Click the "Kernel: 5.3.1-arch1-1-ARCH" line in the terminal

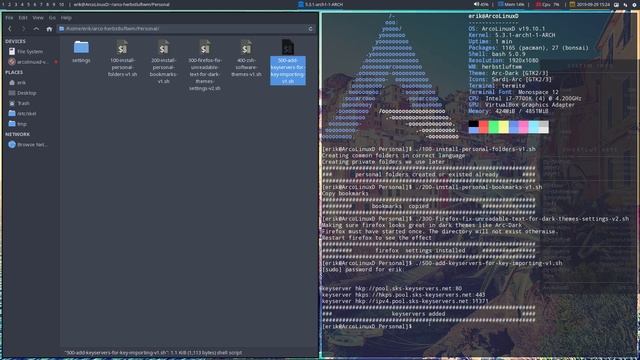pos(512,35)
